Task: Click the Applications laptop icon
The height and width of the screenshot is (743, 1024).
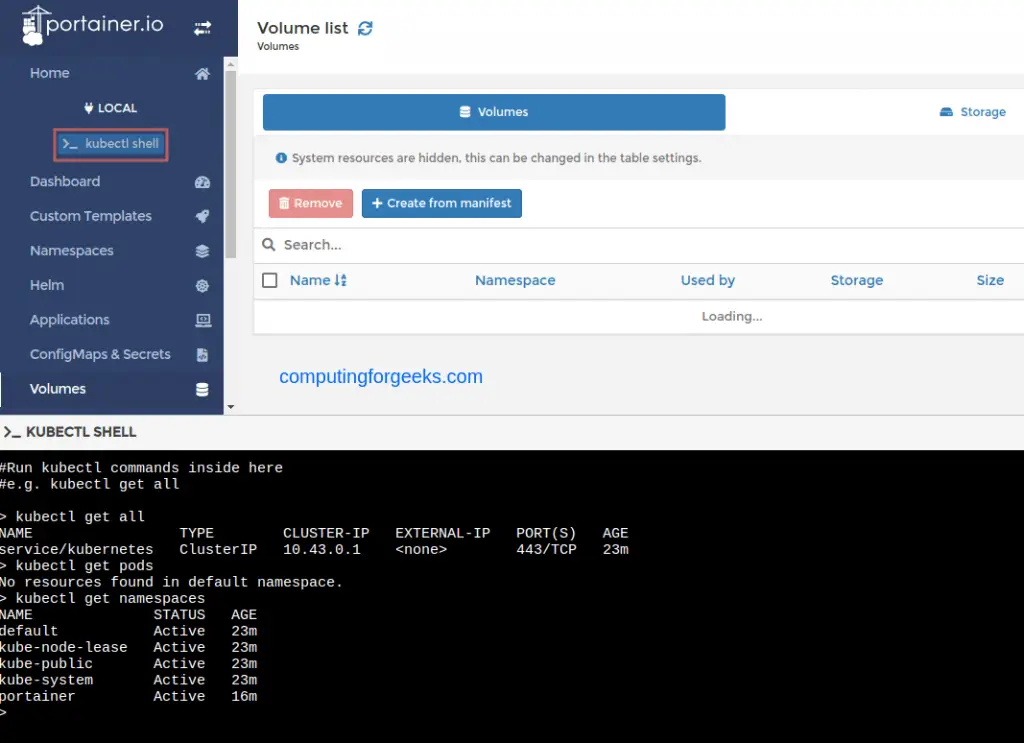Action: click(203, 320)
